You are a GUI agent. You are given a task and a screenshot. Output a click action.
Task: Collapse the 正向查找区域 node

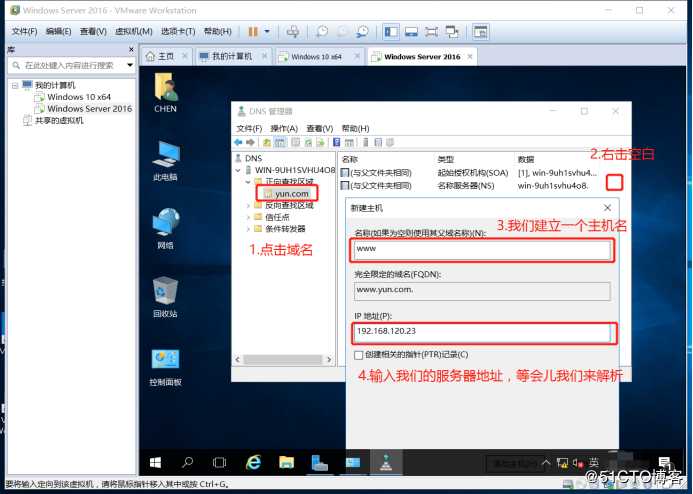point(248,182)
